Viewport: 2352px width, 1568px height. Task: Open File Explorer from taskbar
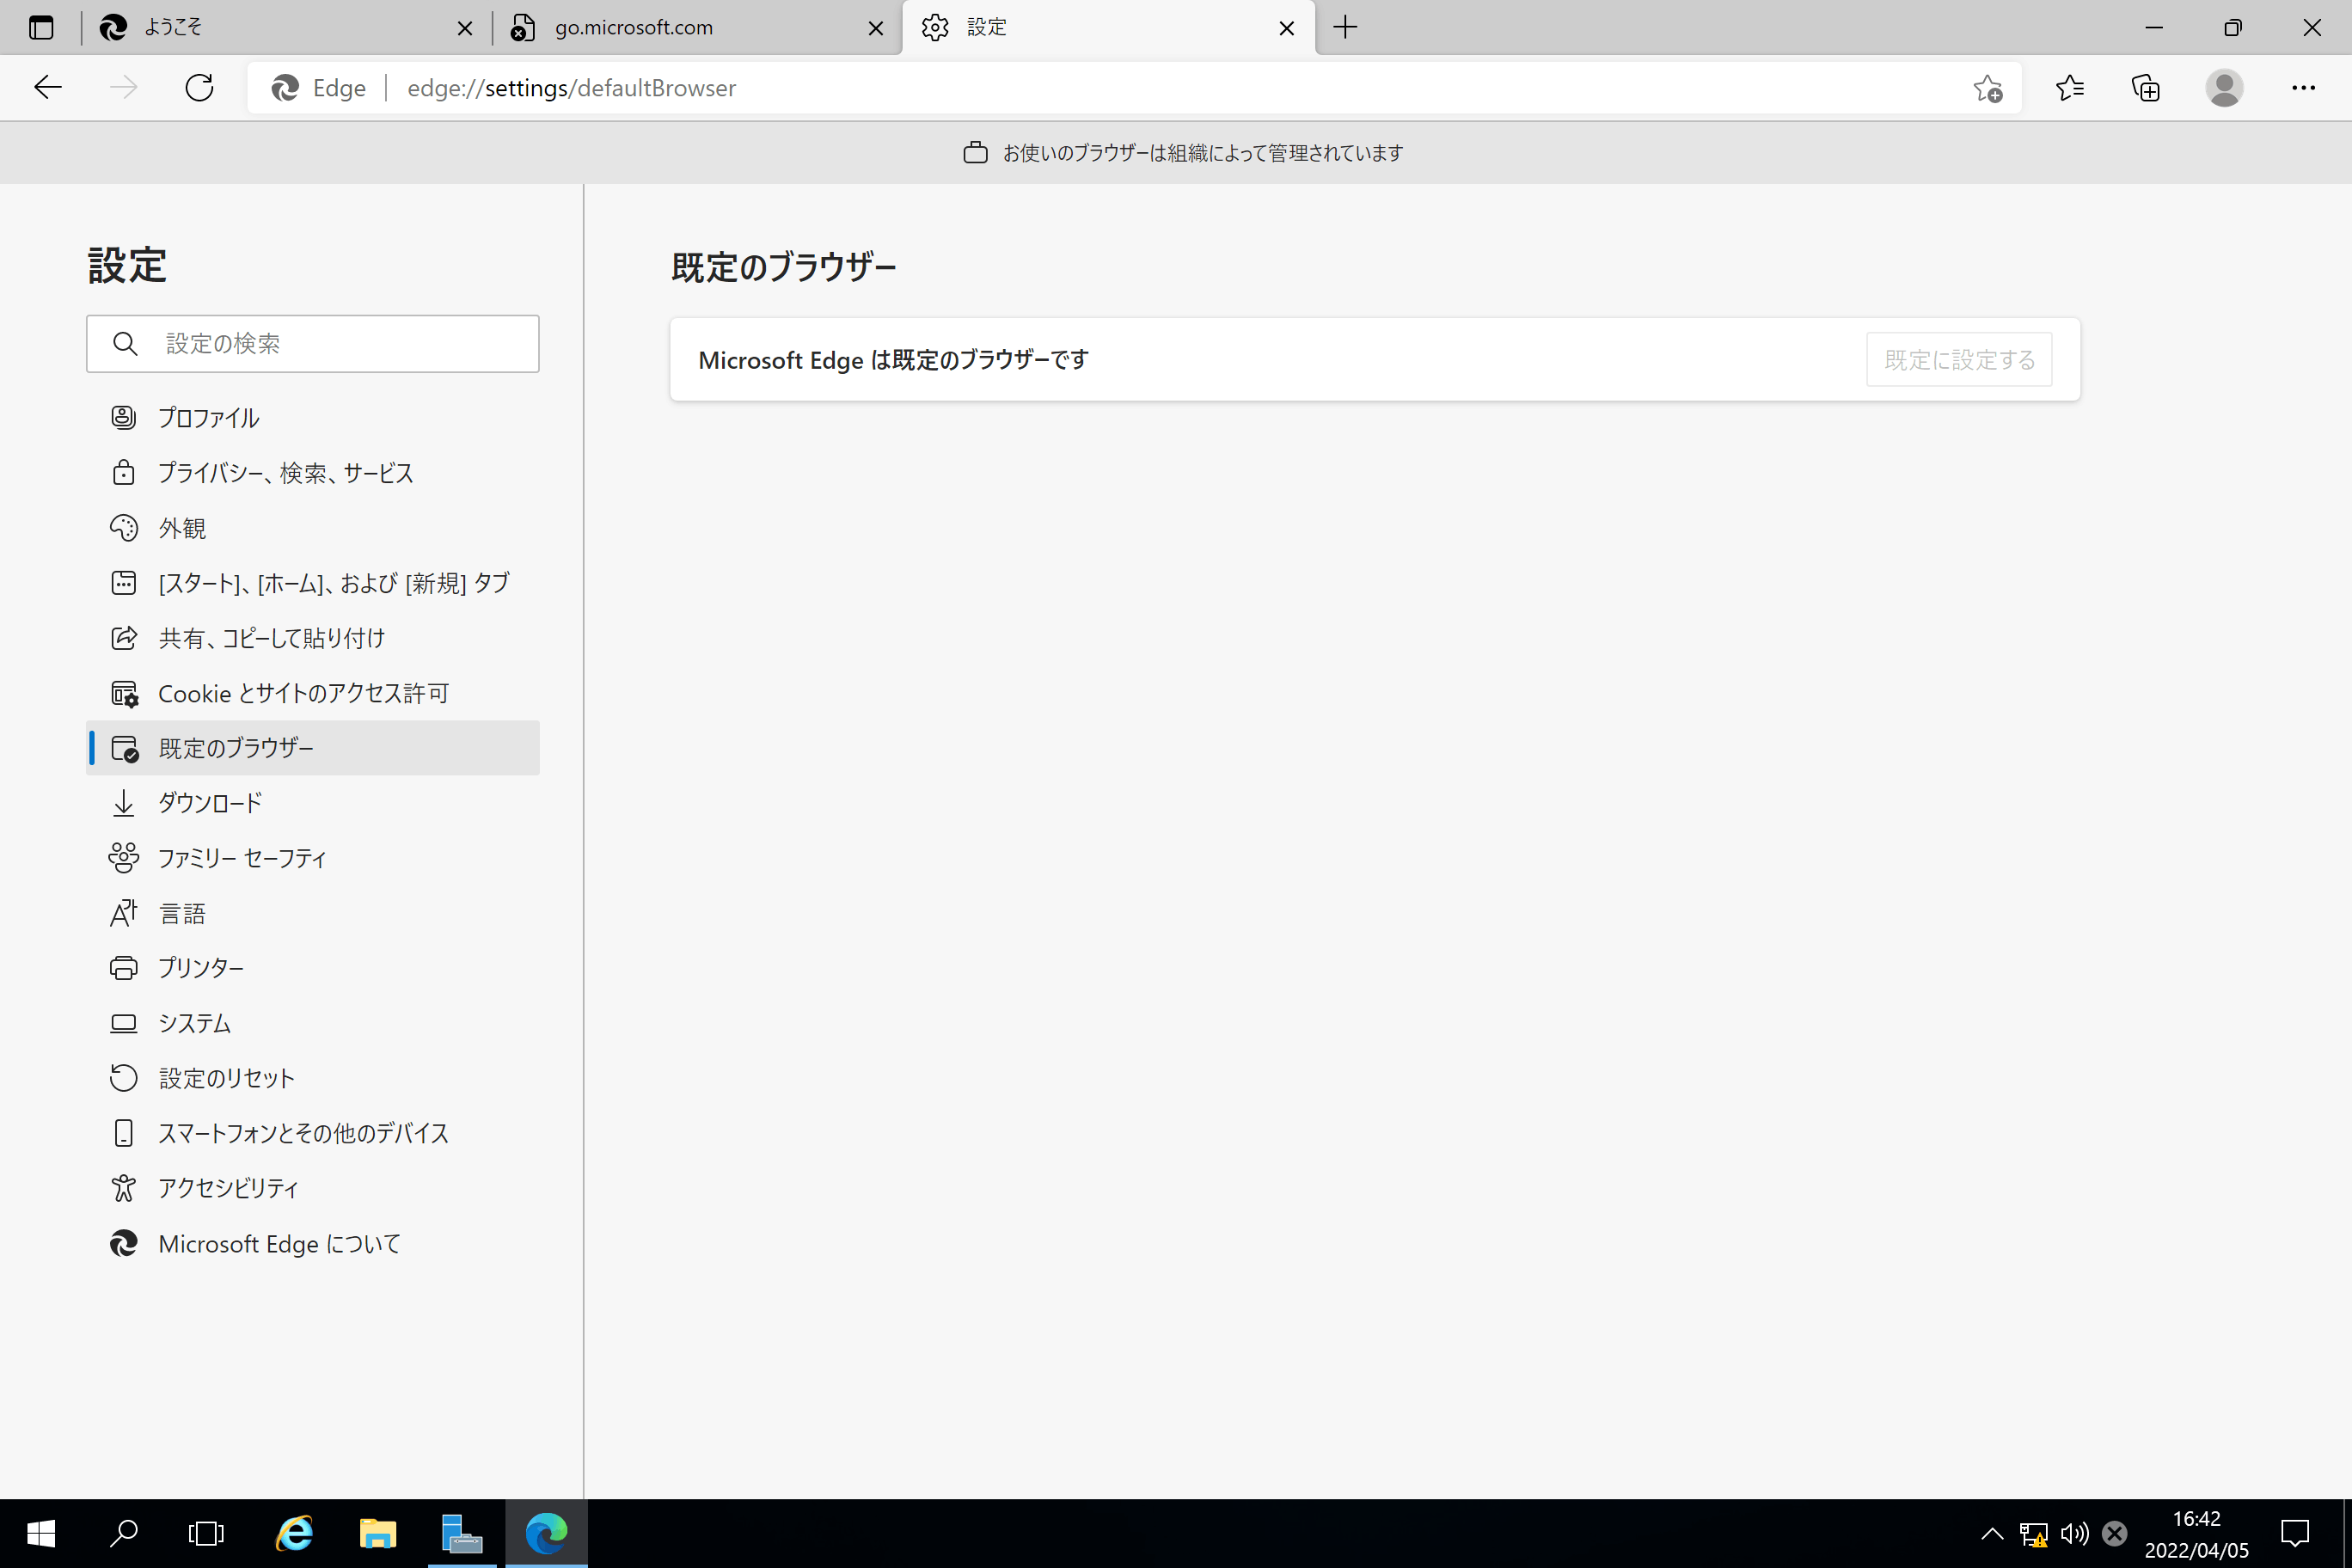click(x=377, y=1533)
